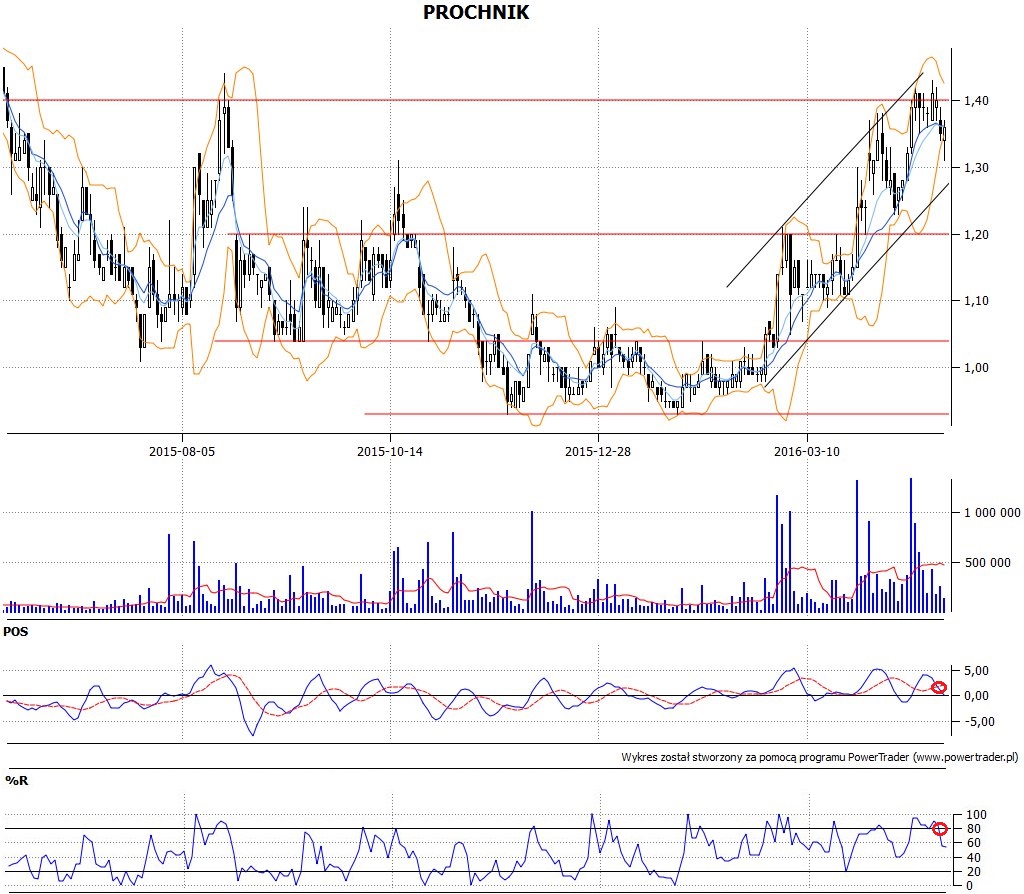Click the 2015-12-28 date label

point(598,451)
